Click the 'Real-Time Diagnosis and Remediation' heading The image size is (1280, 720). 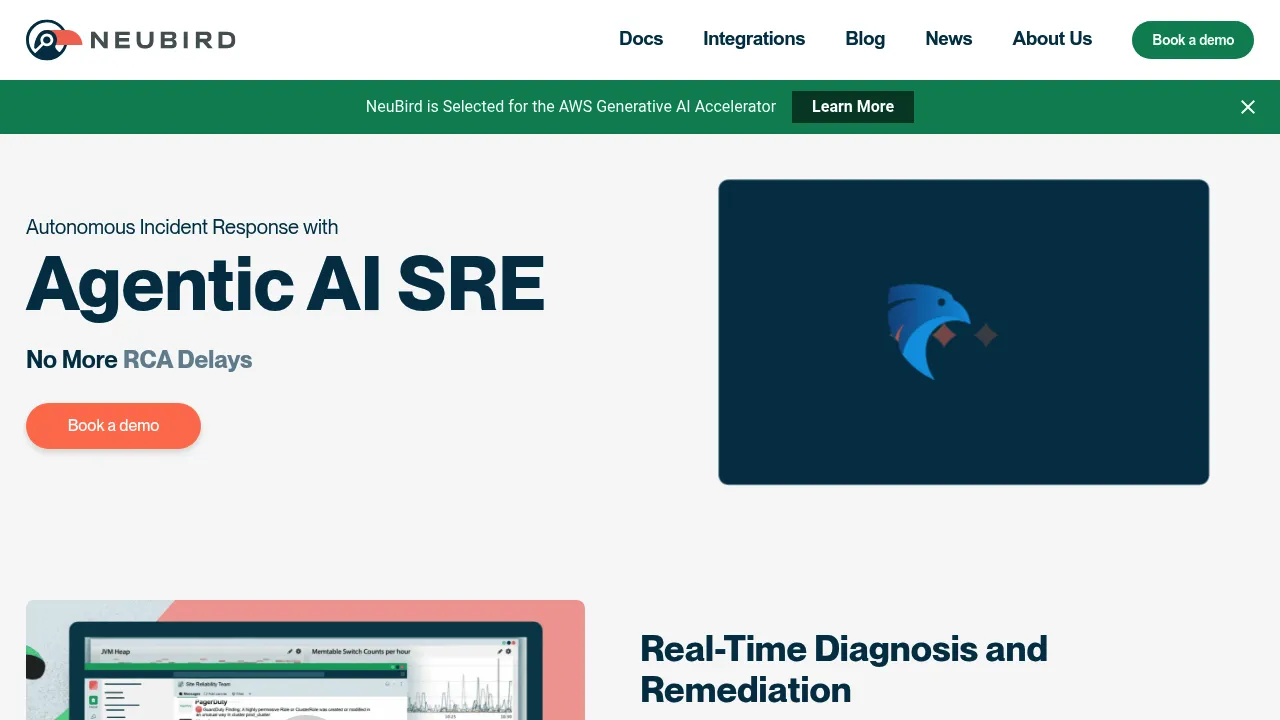coord(844,669)
